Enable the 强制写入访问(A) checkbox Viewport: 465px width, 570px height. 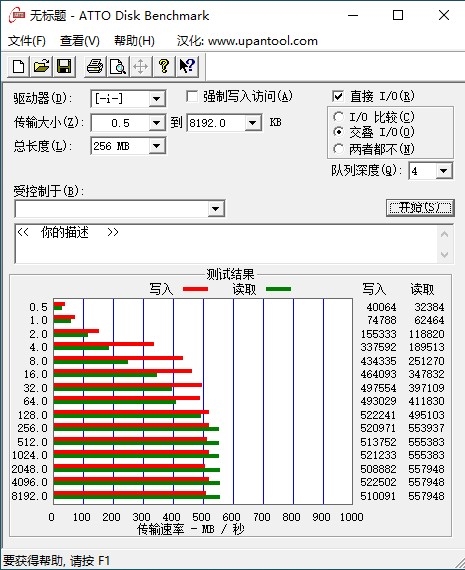point(192,96)
